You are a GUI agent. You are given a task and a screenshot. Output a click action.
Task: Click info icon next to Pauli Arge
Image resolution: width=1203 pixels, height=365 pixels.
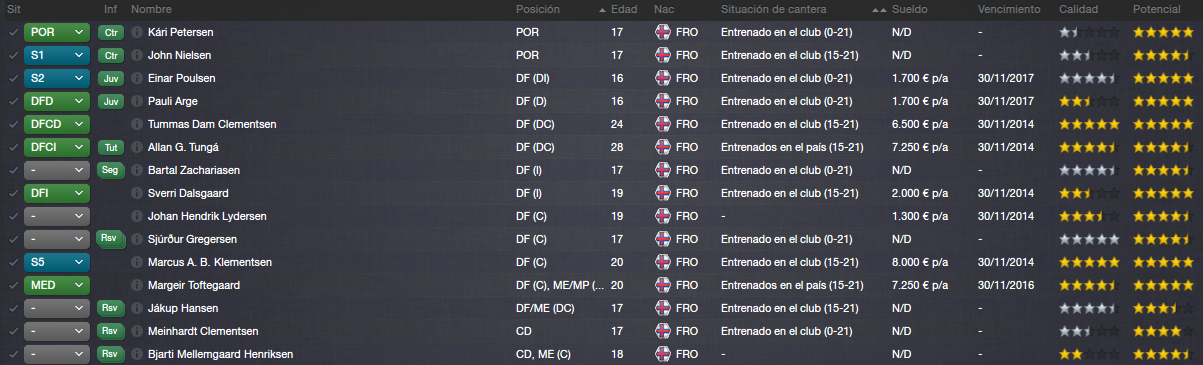137,101
